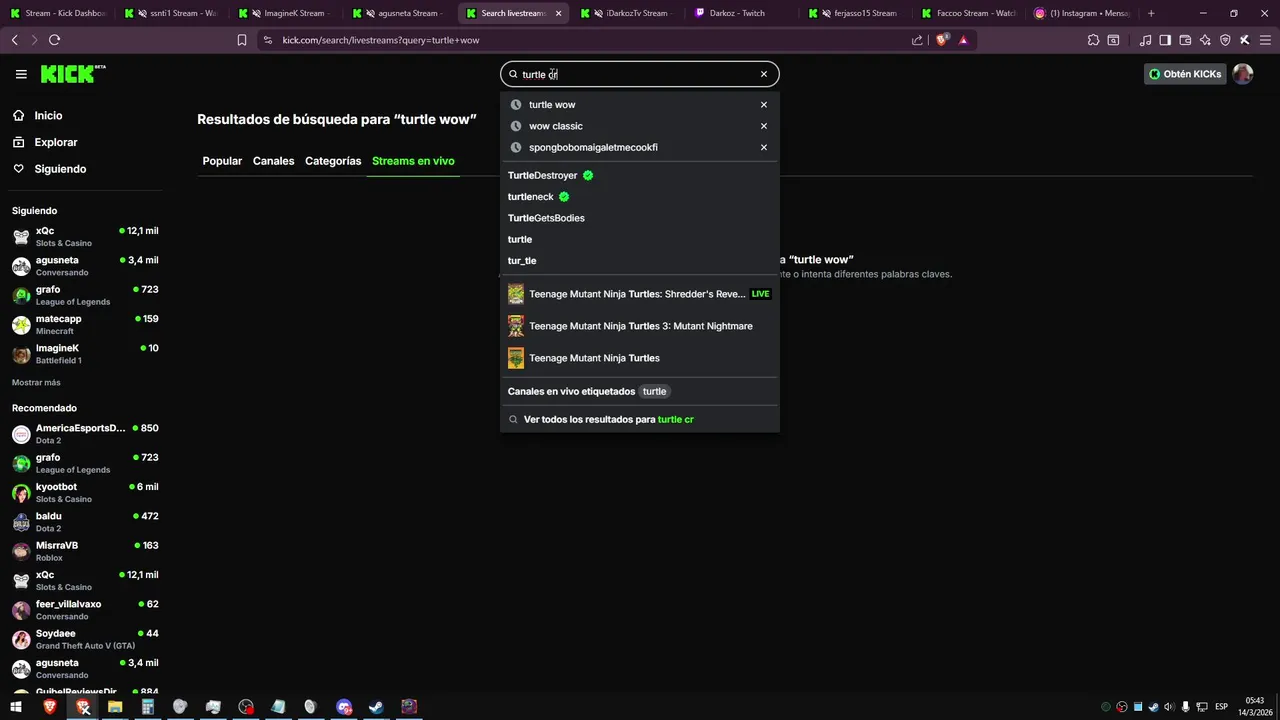This screenshot has width=1280, height=720.
Task: Click the site settings icon in address bar
Action: [267, 40]
